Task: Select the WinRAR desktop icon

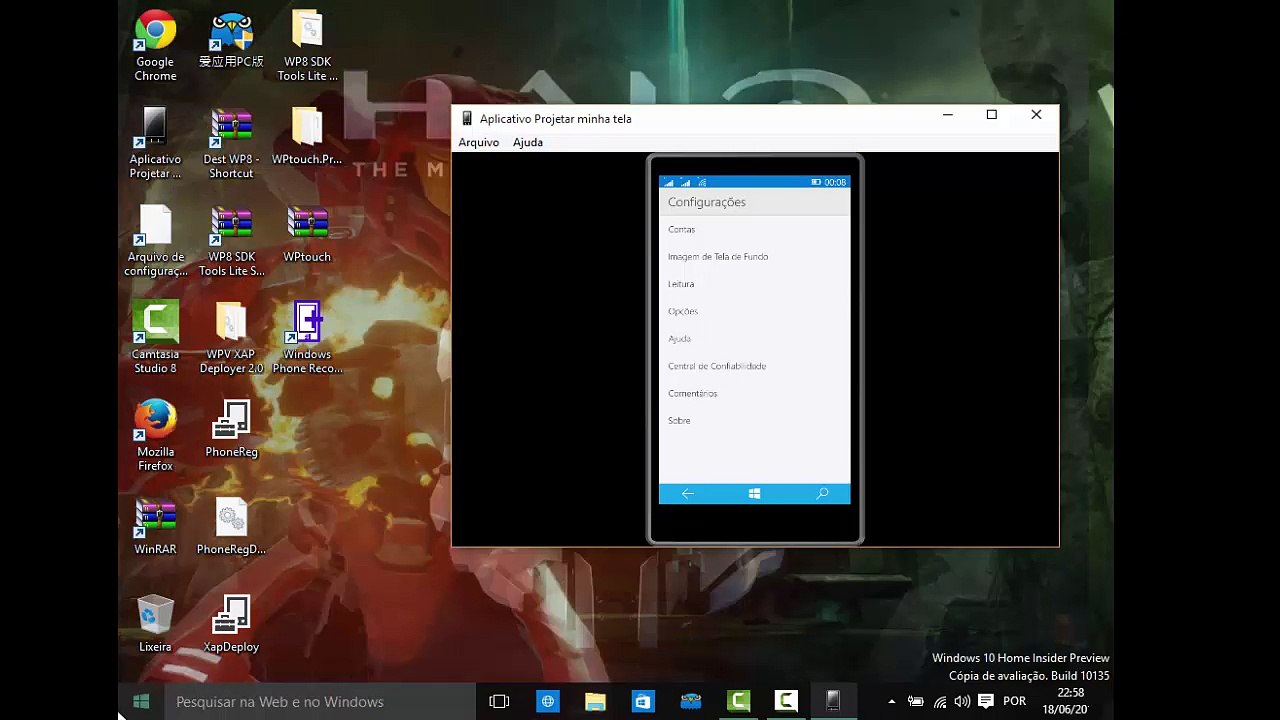Action: coord(155,527)
